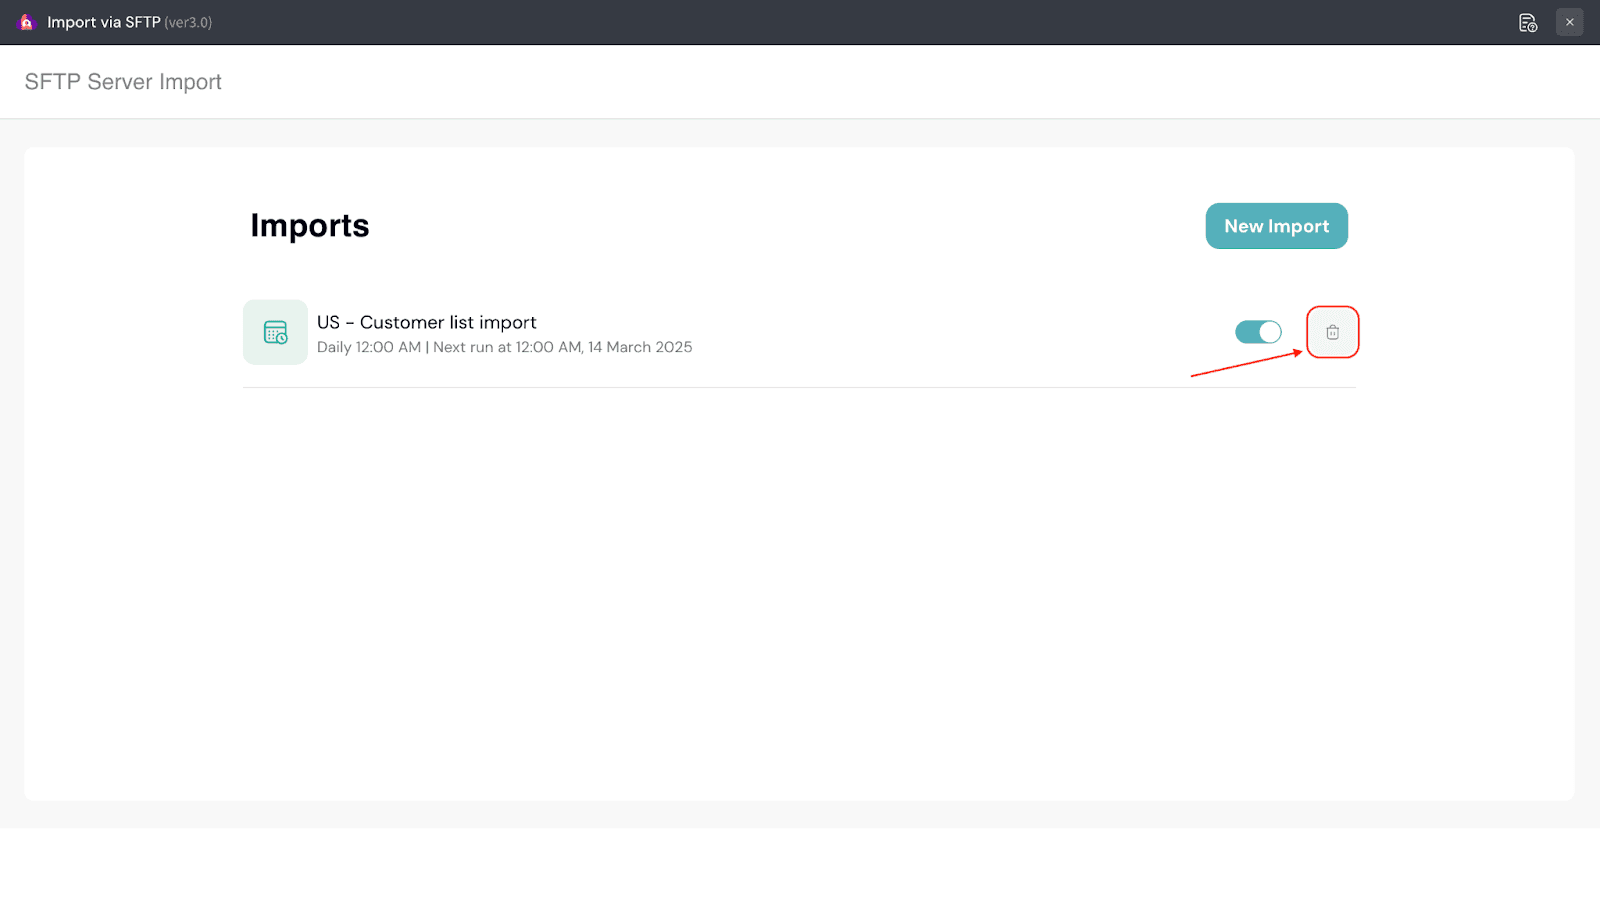Click empty space between import name and toggle
Image resolution: width=1600 pixels, height=898 pixels.
tap(950, 332)
